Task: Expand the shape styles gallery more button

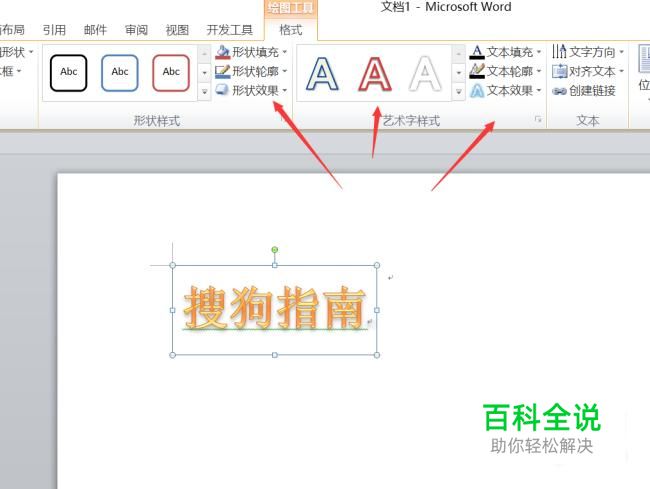Action: coord(204,91)
